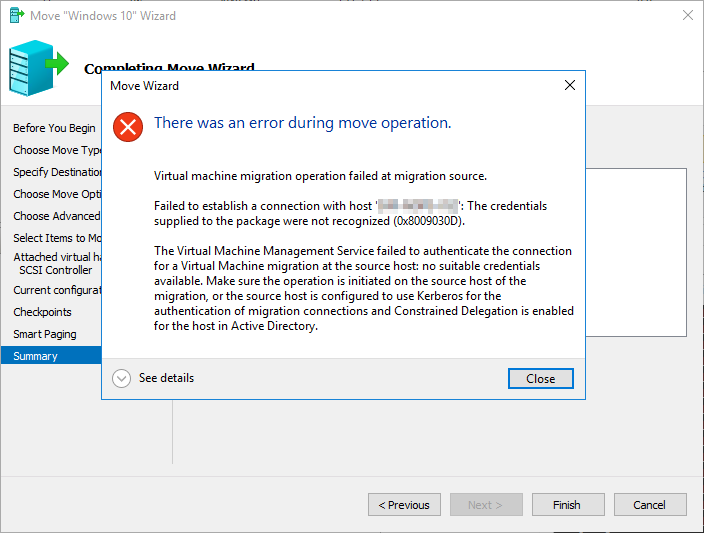Open the Smart Paging step
The width and height of the screenshot is (704, 533).
click(45, 334)
